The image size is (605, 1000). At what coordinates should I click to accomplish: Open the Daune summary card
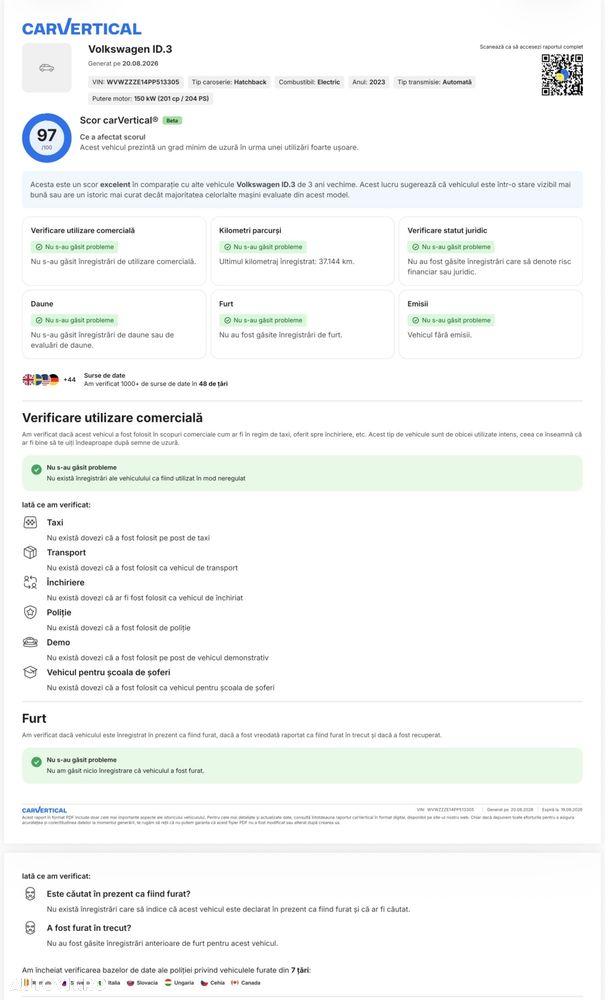click(113, 324)
